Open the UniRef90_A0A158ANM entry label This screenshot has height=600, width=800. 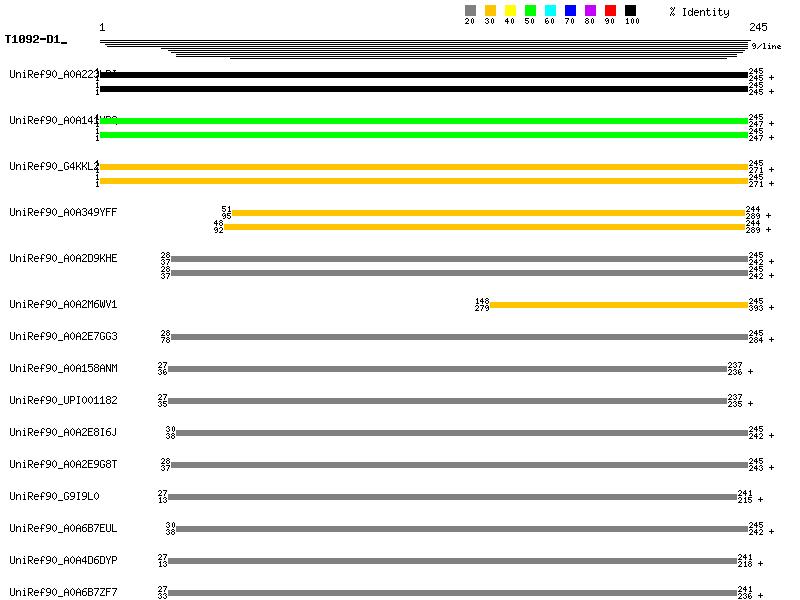coord(63,368)
